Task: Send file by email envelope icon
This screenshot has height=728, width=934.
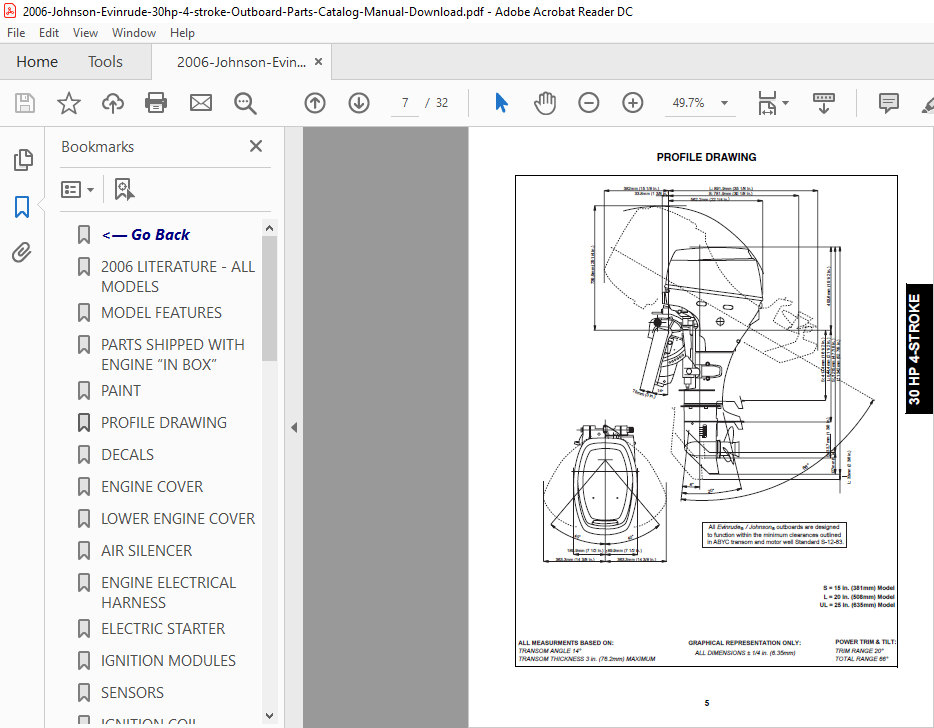Action: tap(201, 103)
